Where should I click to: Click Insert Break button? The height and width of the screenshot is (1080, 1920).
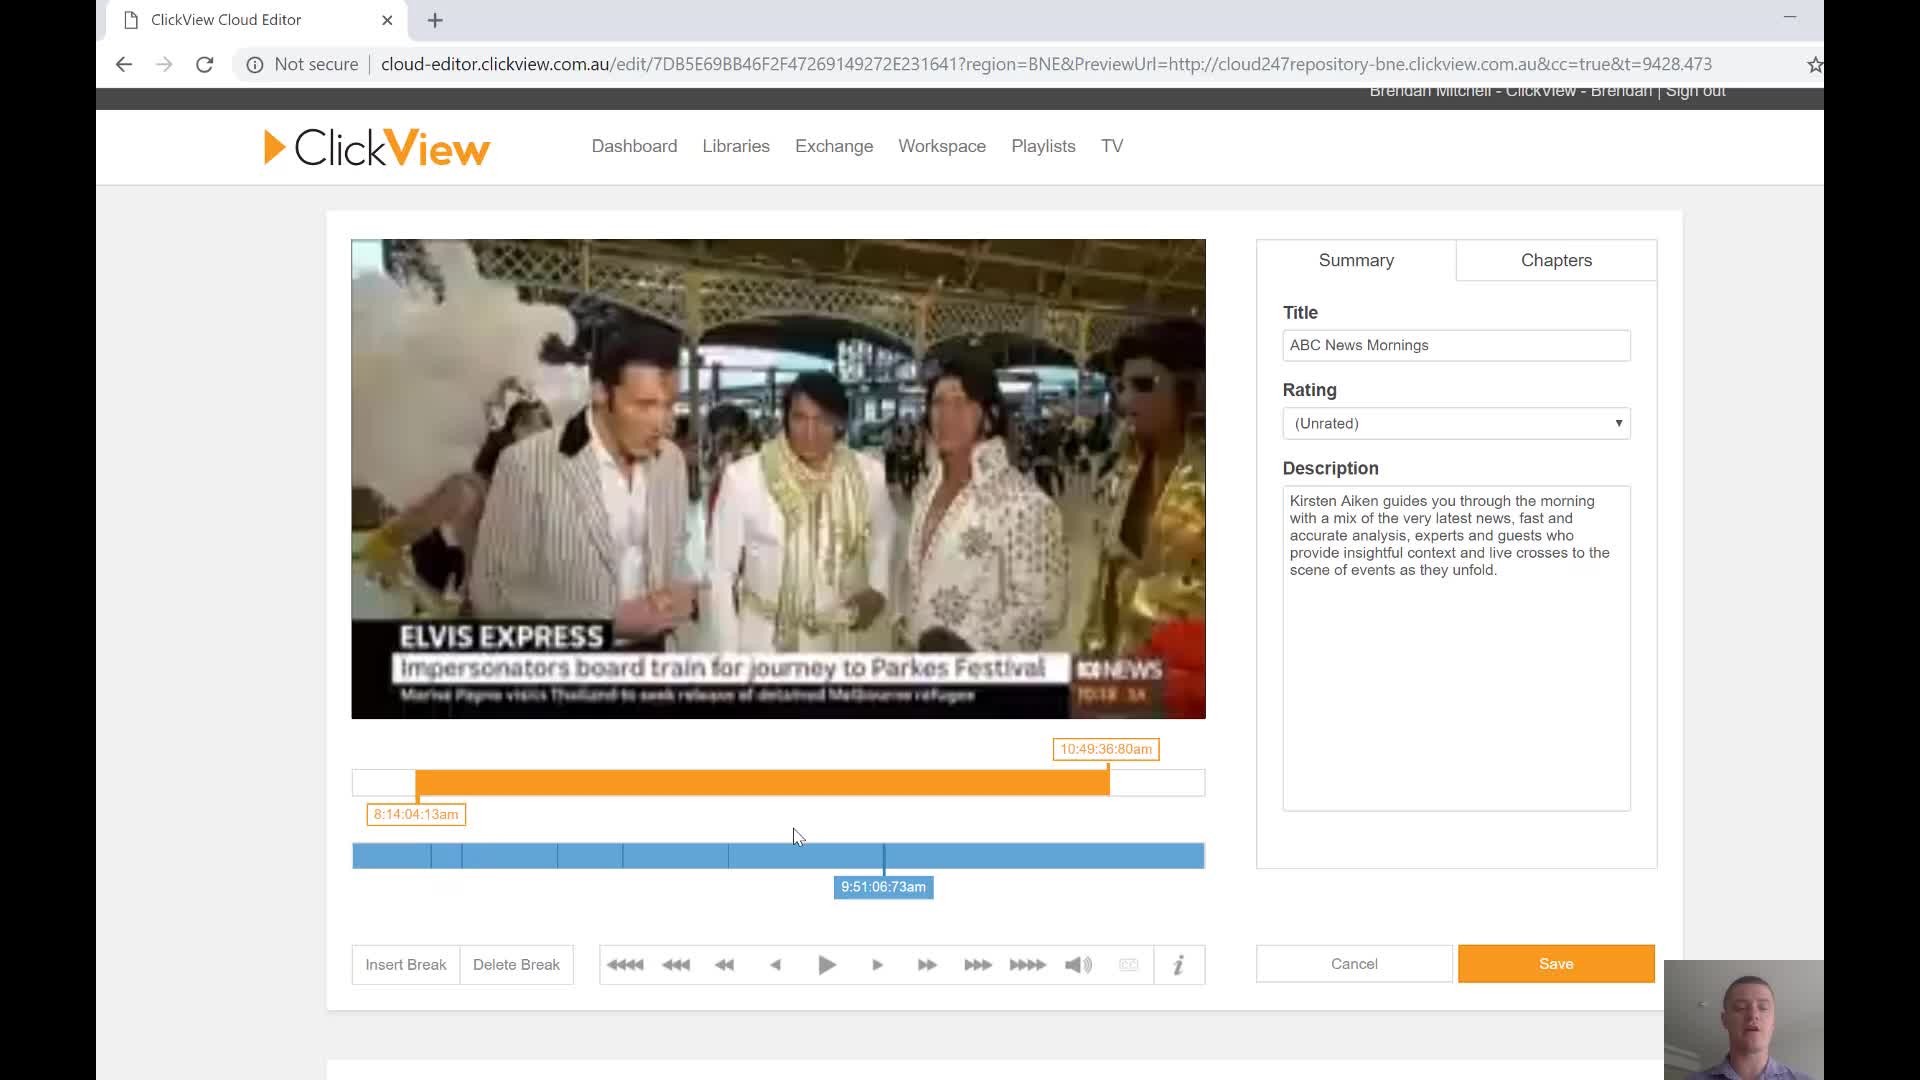click(x=405, y=964)
